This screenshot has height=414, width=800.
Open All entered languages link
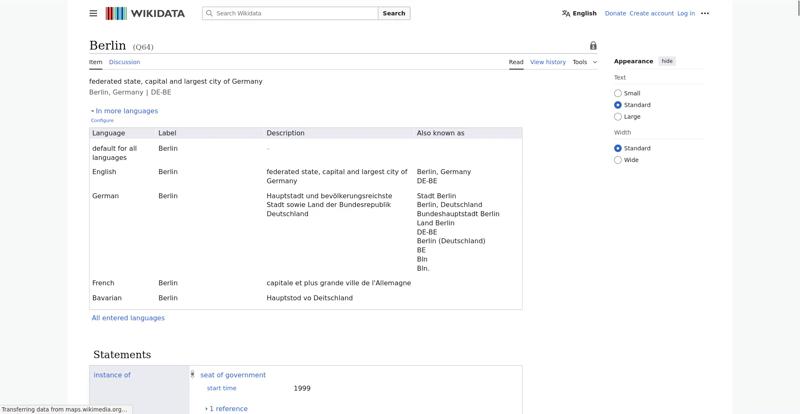[x=128, y=318]
